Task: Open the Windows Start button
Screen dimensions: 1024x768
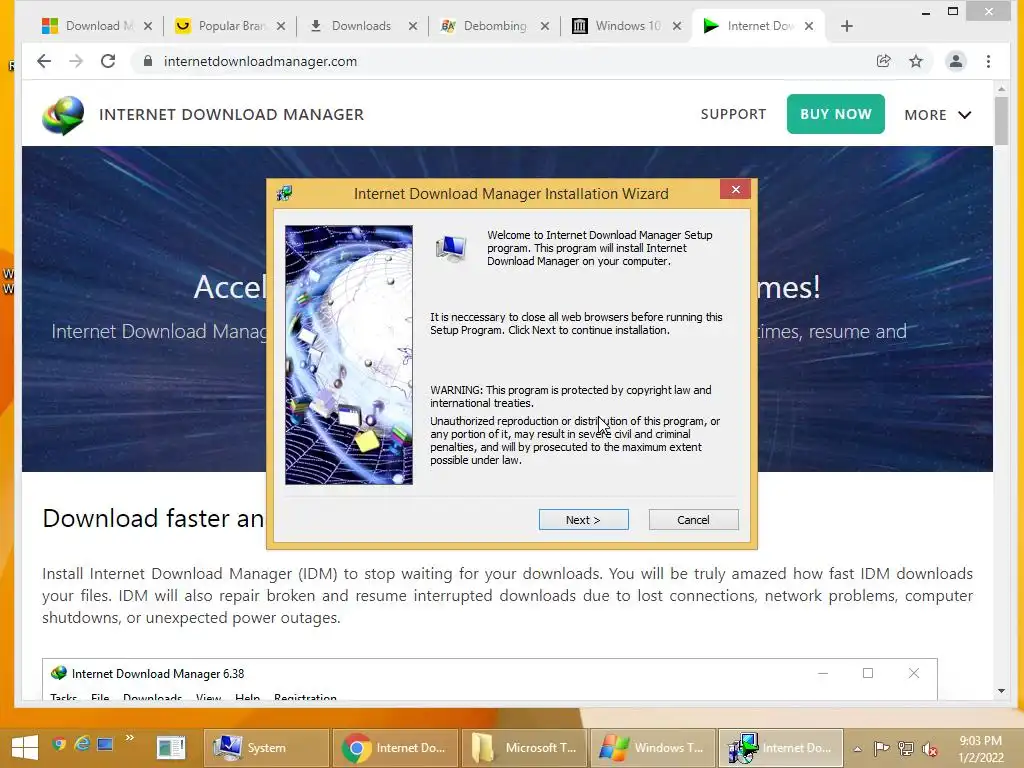Action: point(25,747)
